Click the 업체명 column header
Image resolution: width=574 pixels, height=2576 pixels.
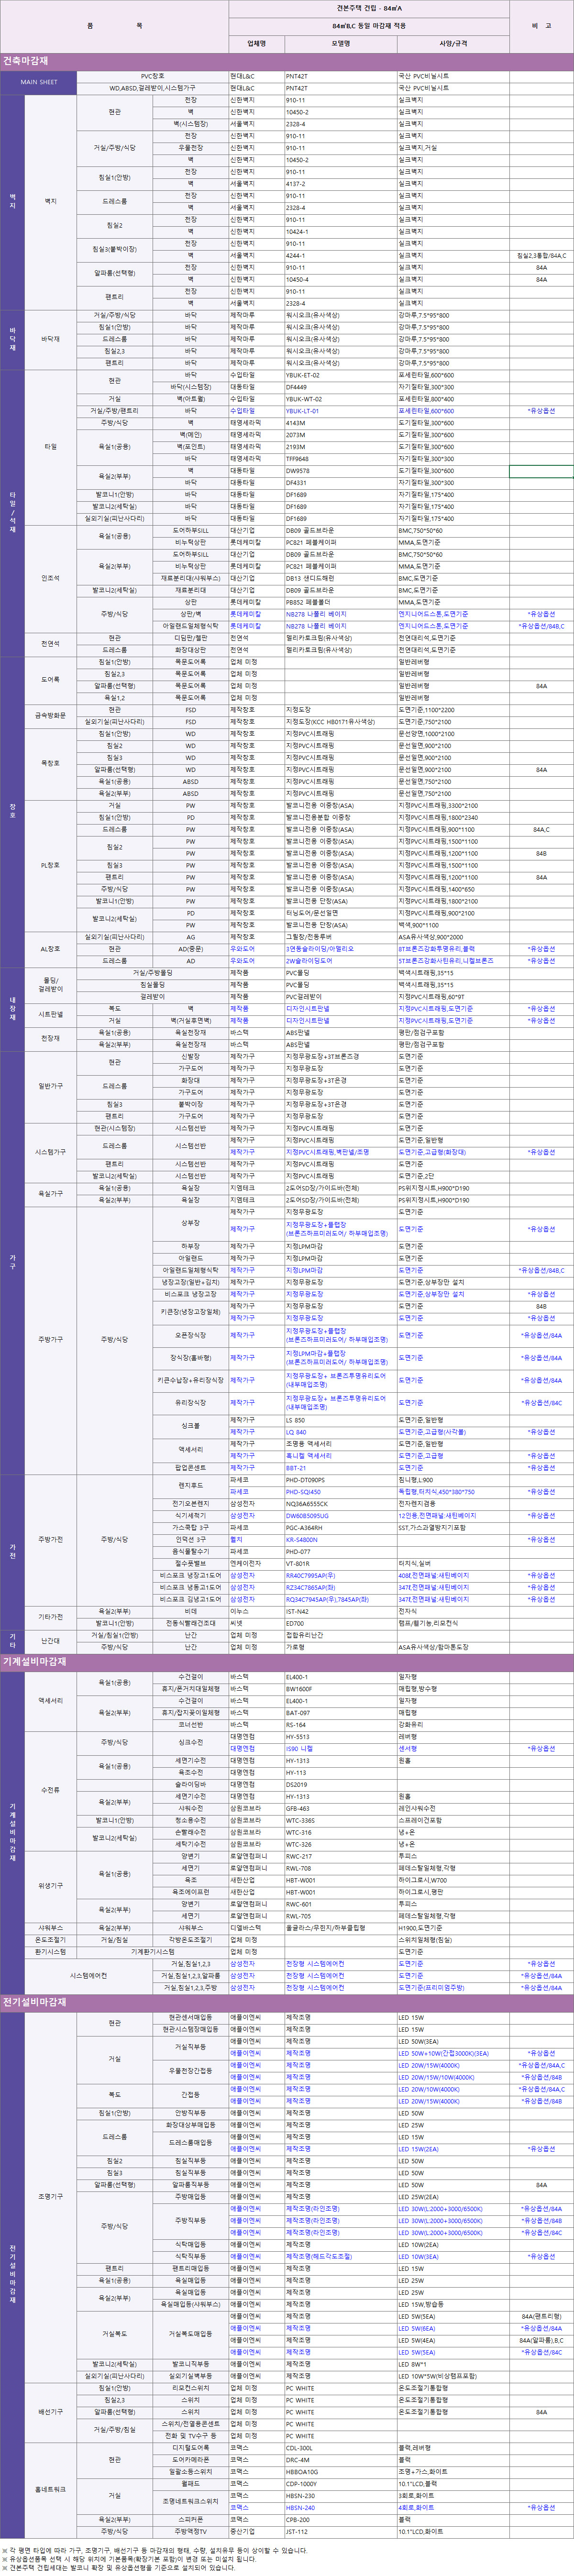pyautogui.click(x=256, y=43)
